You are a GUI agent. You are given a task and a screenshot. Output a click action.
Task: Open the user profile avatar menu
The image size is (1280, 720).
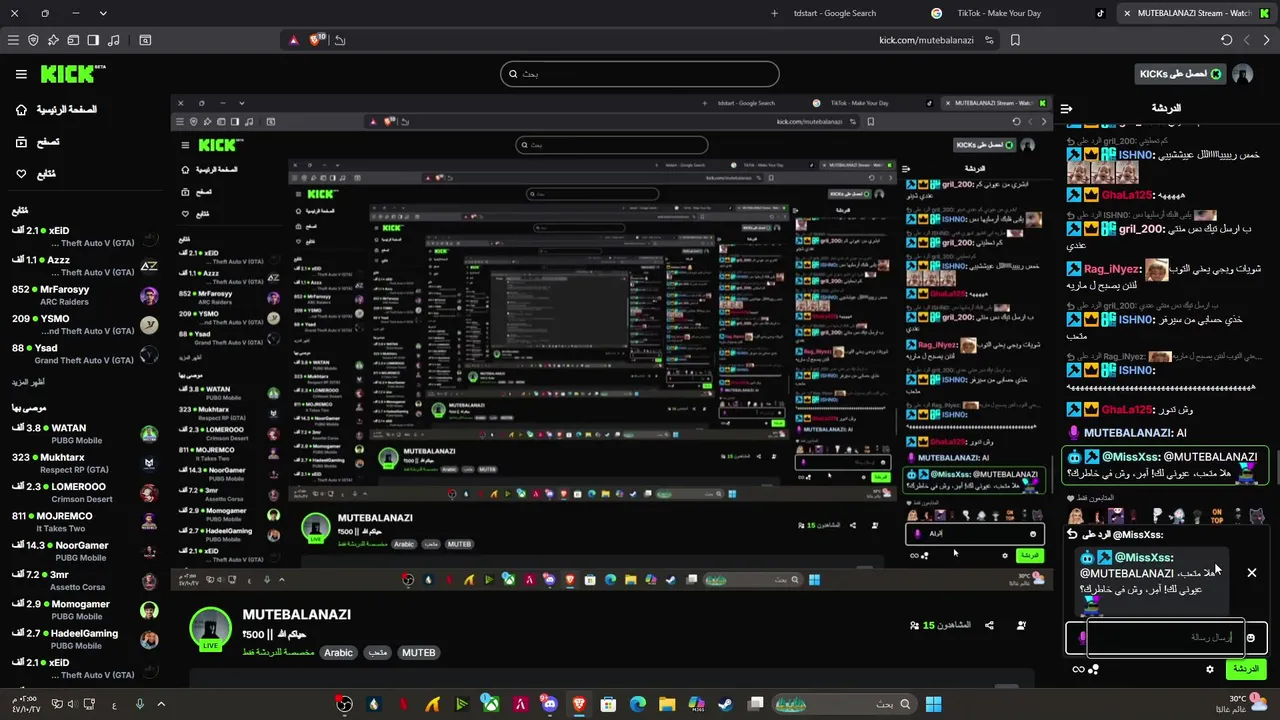[1243, 74]
